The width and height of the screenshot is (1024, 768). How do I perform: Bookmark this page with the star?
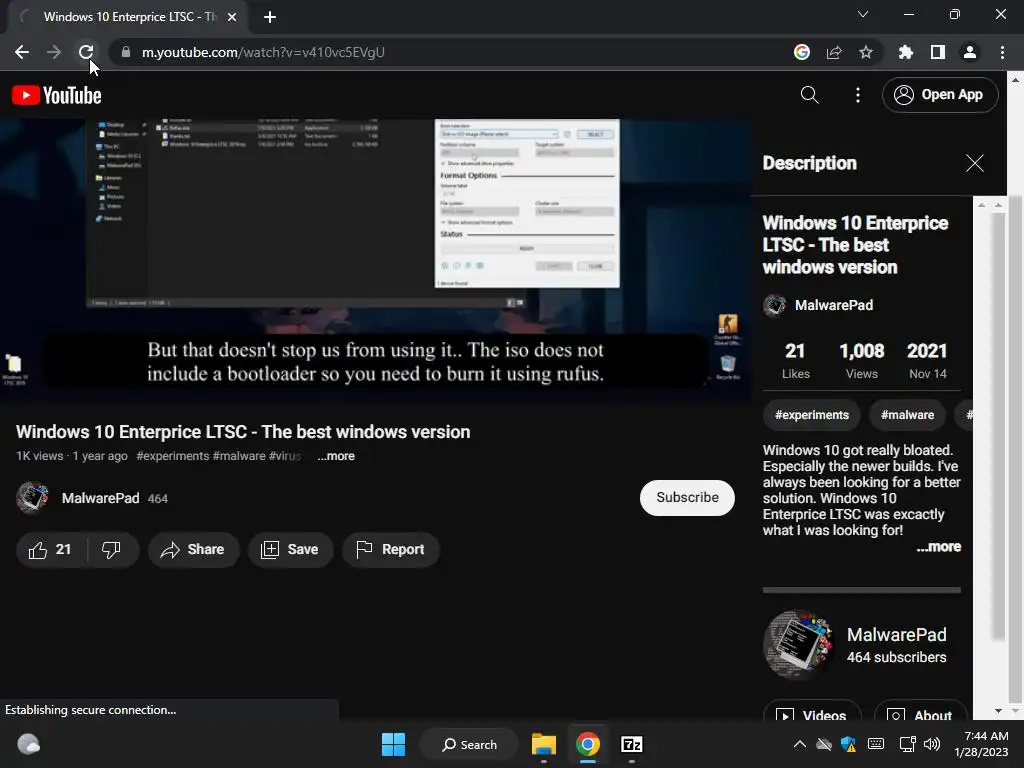click(x=866, y=52)
